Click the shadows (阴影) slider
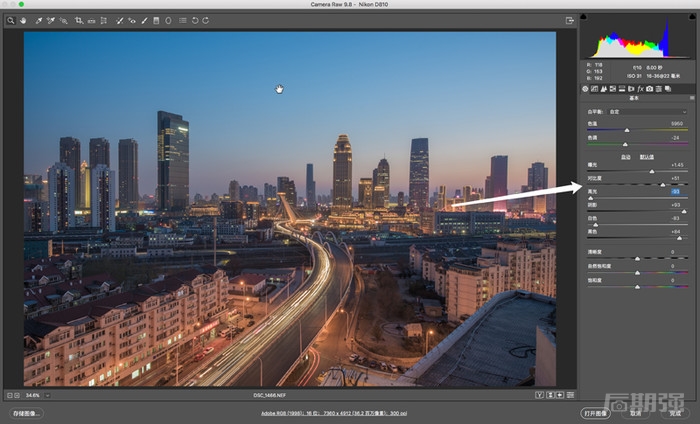 click(637, 211)
